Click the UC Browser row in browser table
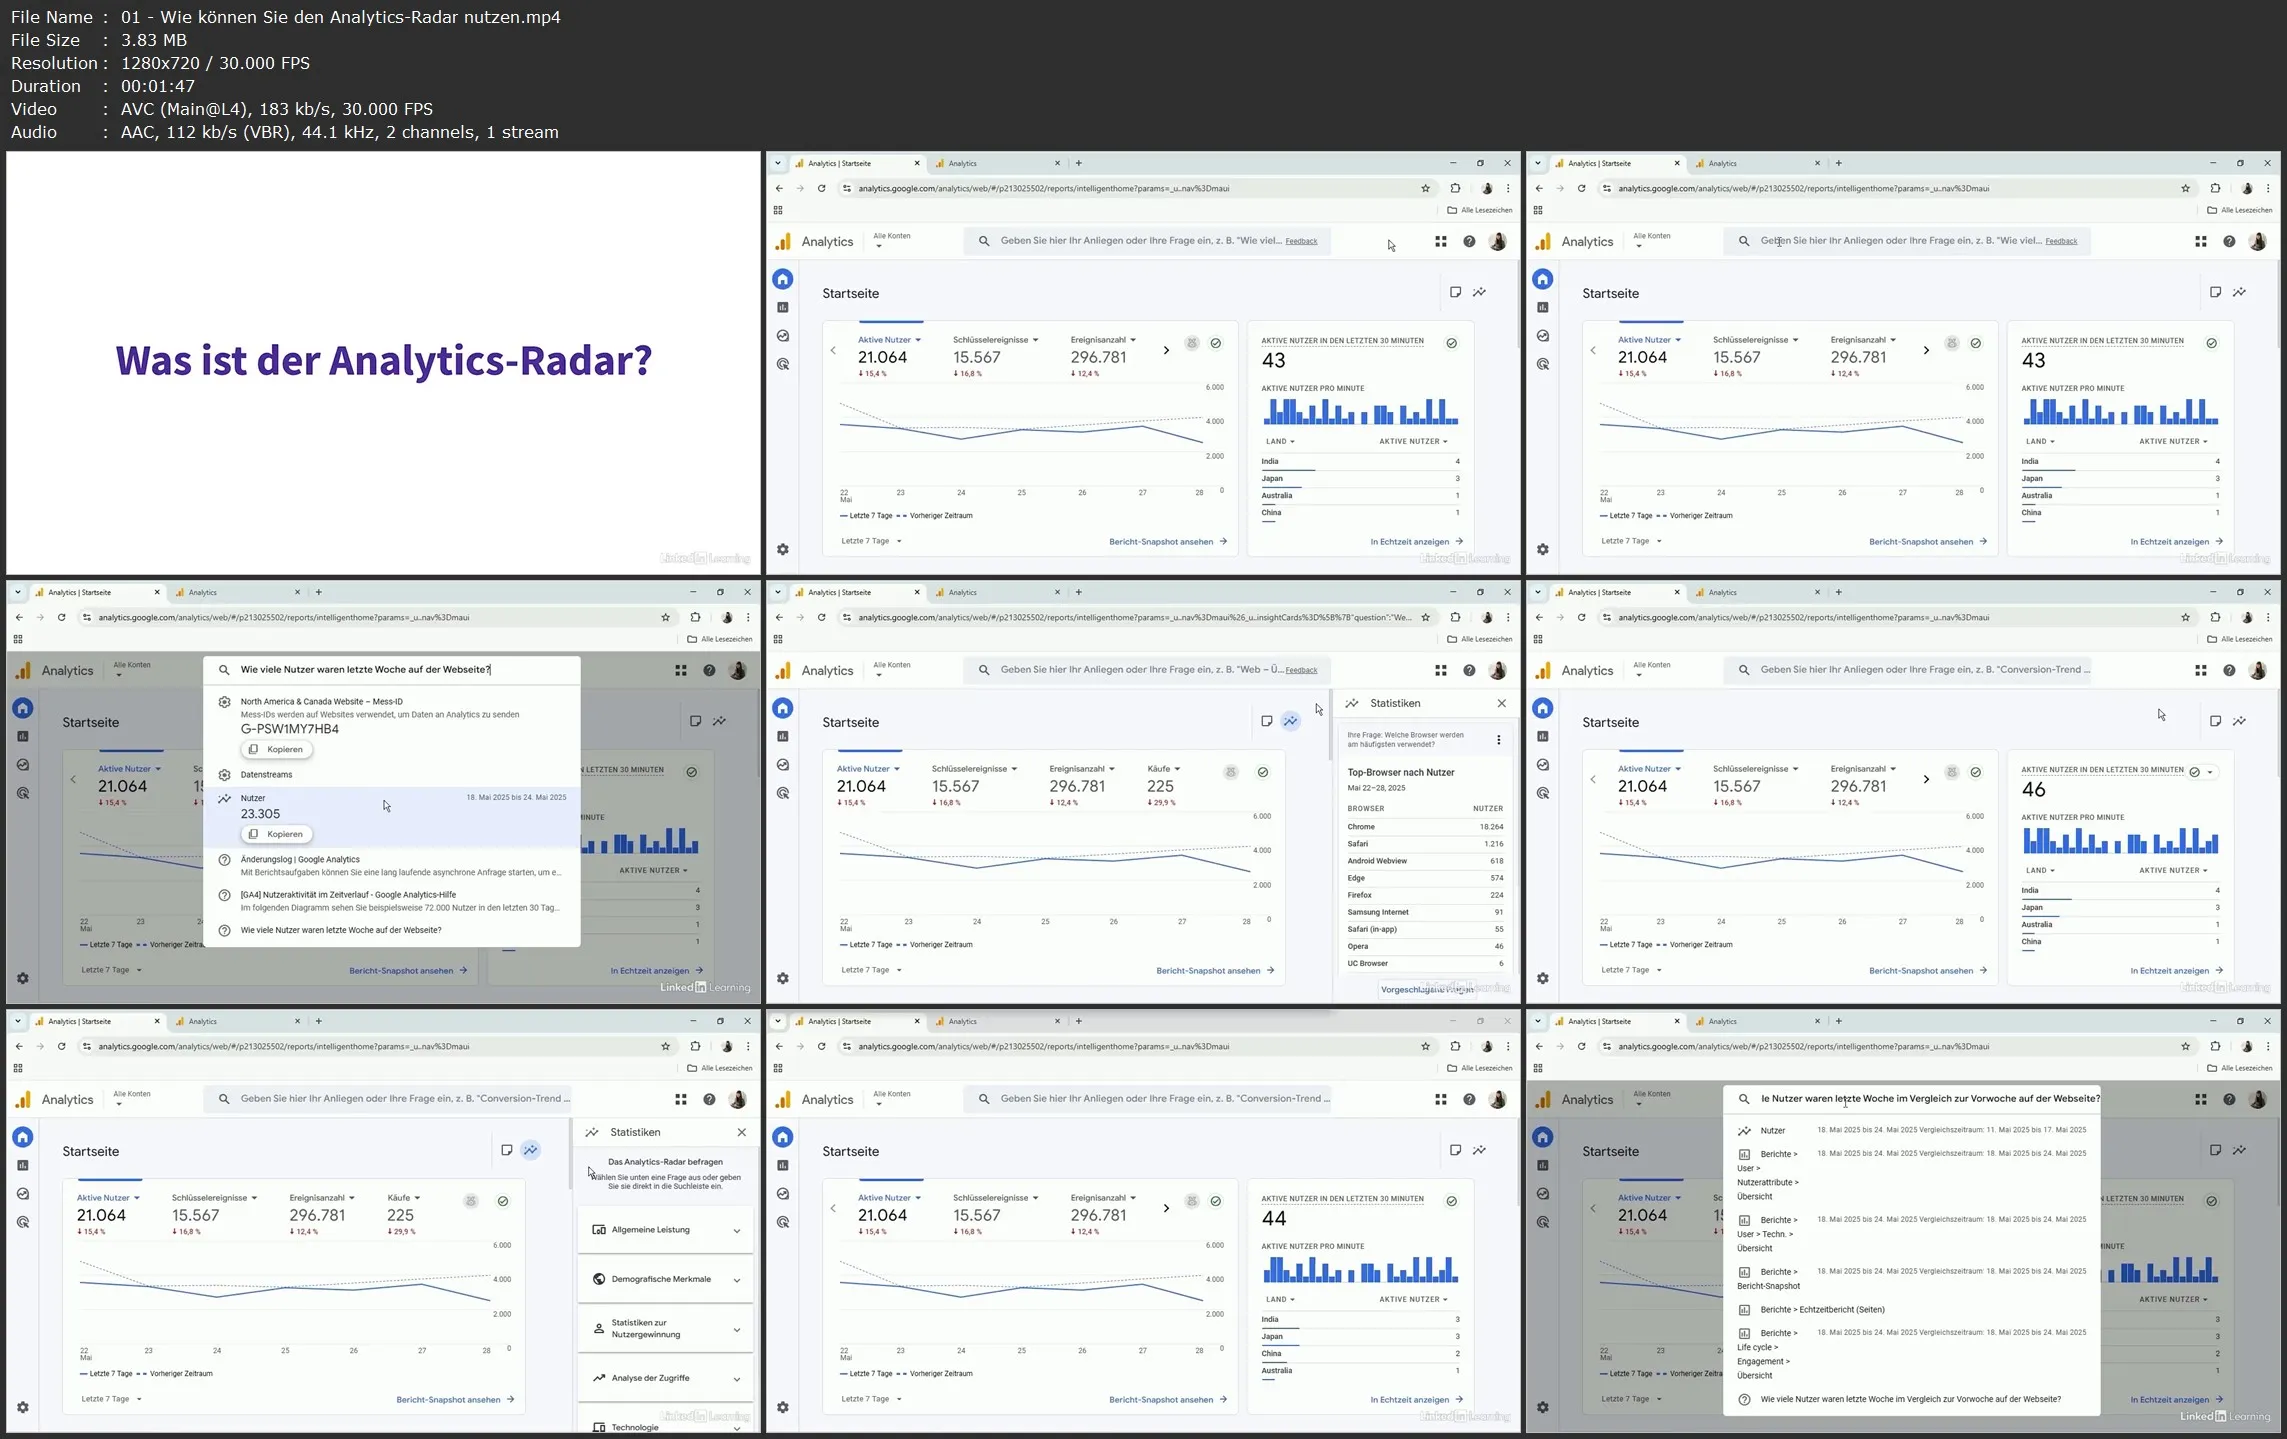2287x1439 pixels. [x=1425, y=964]
